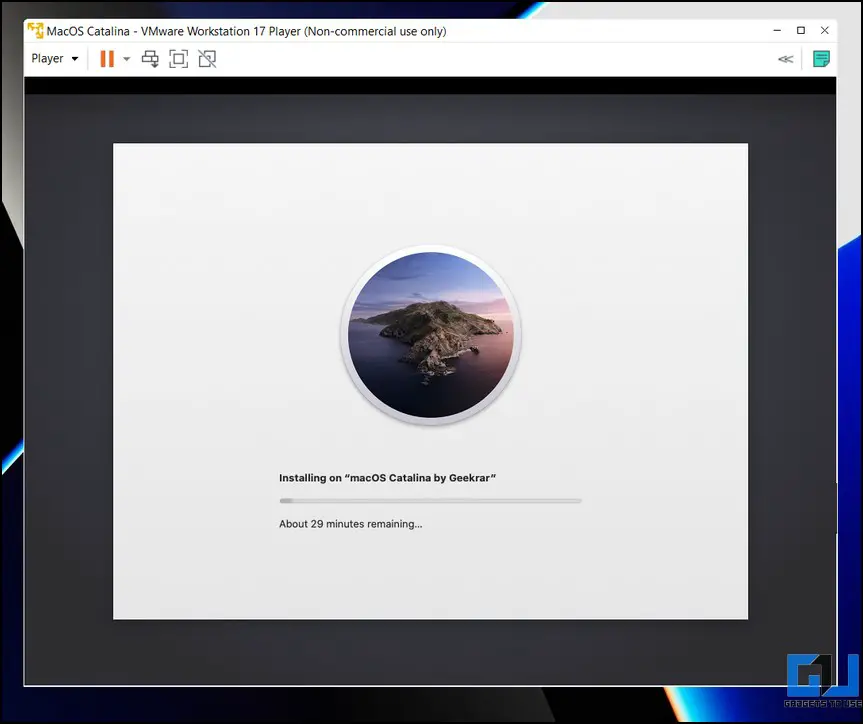Toggle Unity mode icon in toolbar
Screen dimensions: 863x724
tap(207, 59)
